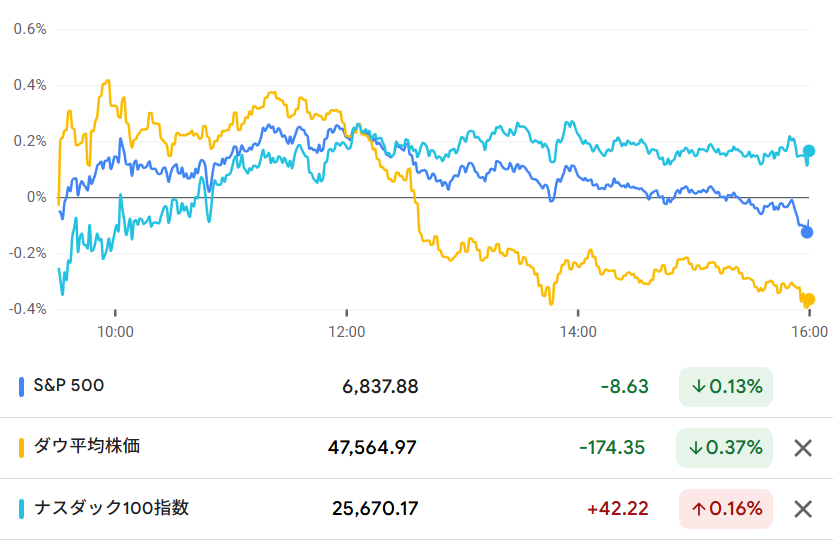Screen dimensions: 838x543
Task: Open the ダウ平均株価 index page
Action: pos(87,447)
